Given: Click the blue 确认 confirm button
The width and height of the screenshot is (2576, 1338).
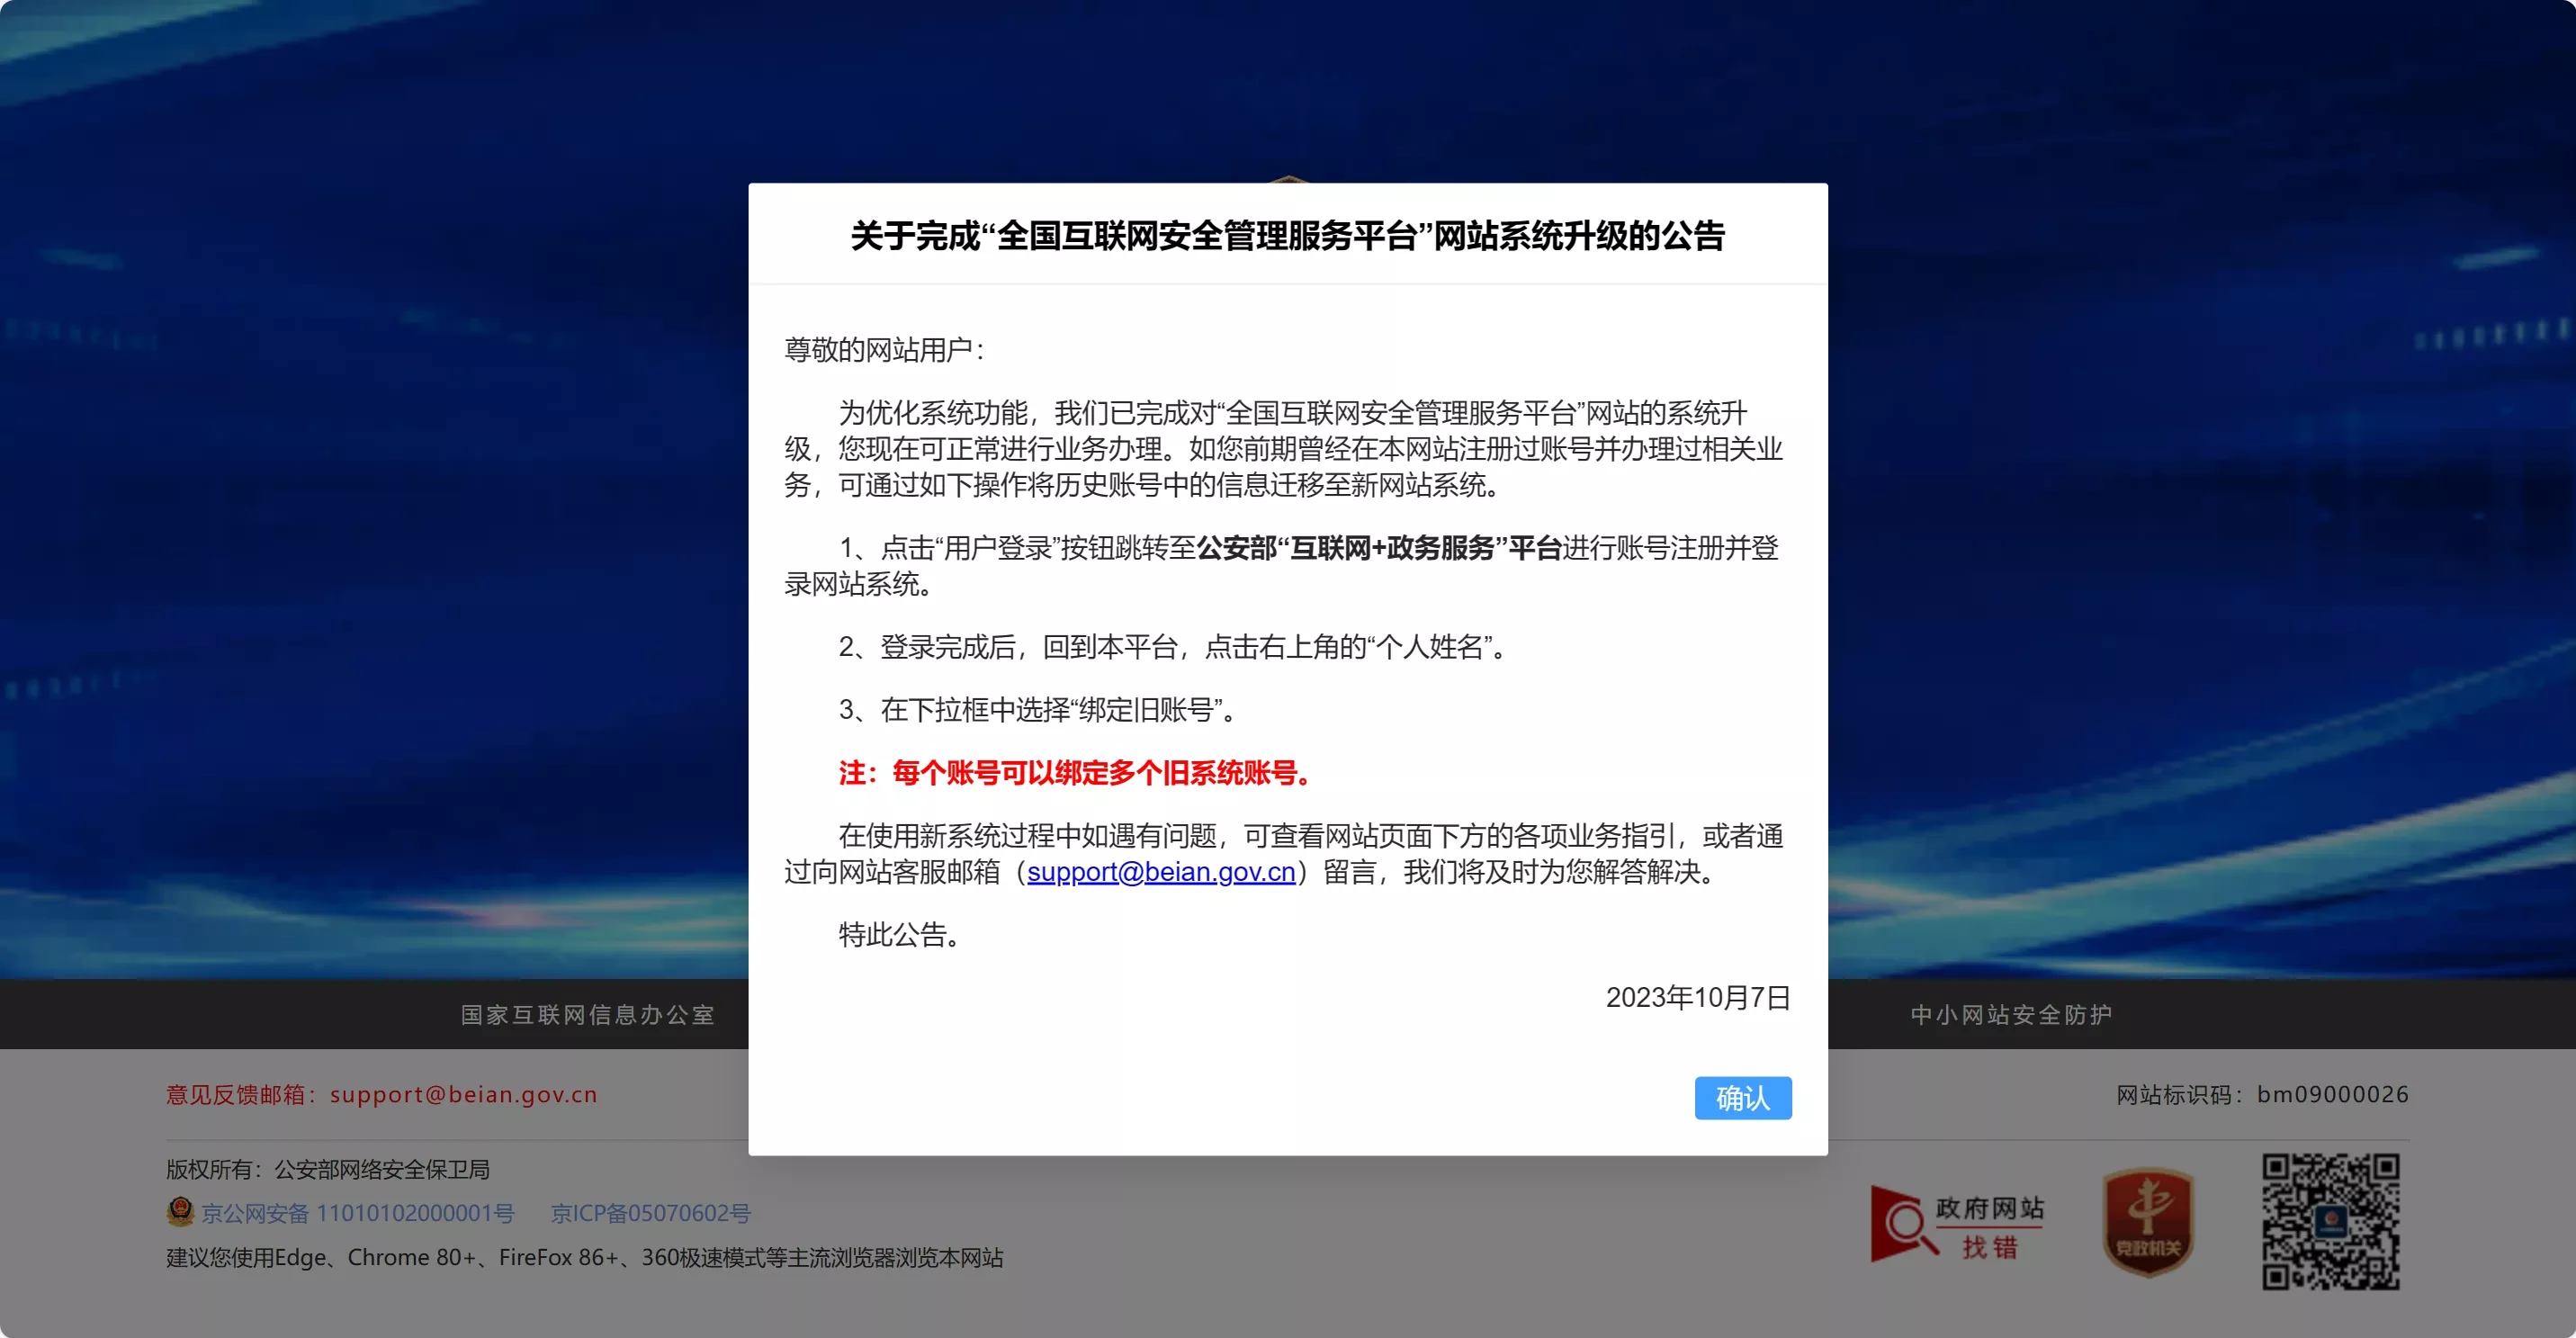Looking at the screenshot, I should pos(1742,1098).
